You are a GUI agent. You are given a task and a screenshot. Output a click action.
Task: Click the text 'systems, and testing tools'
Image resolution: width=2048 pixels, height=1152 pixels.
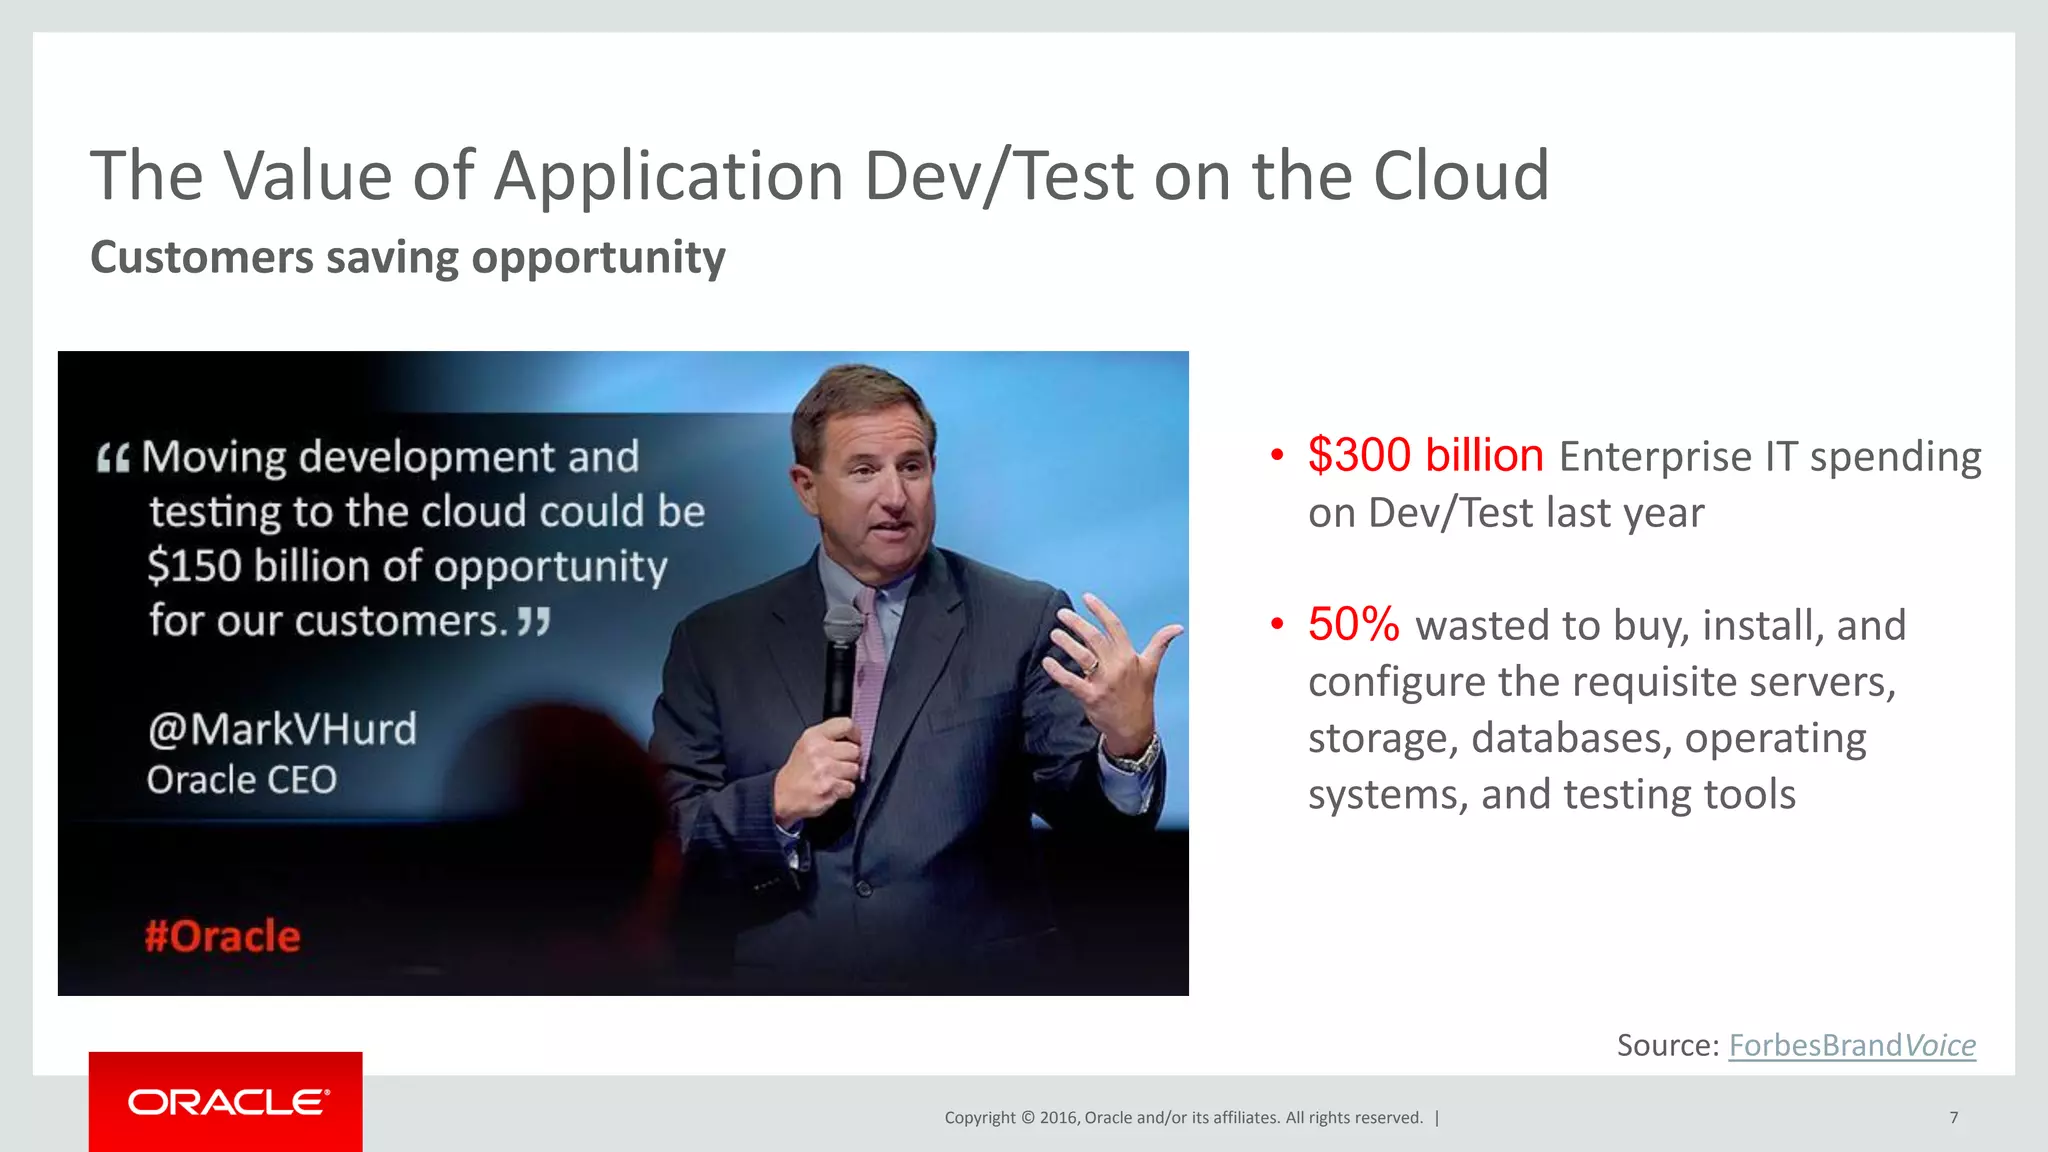coord(1552,795)
